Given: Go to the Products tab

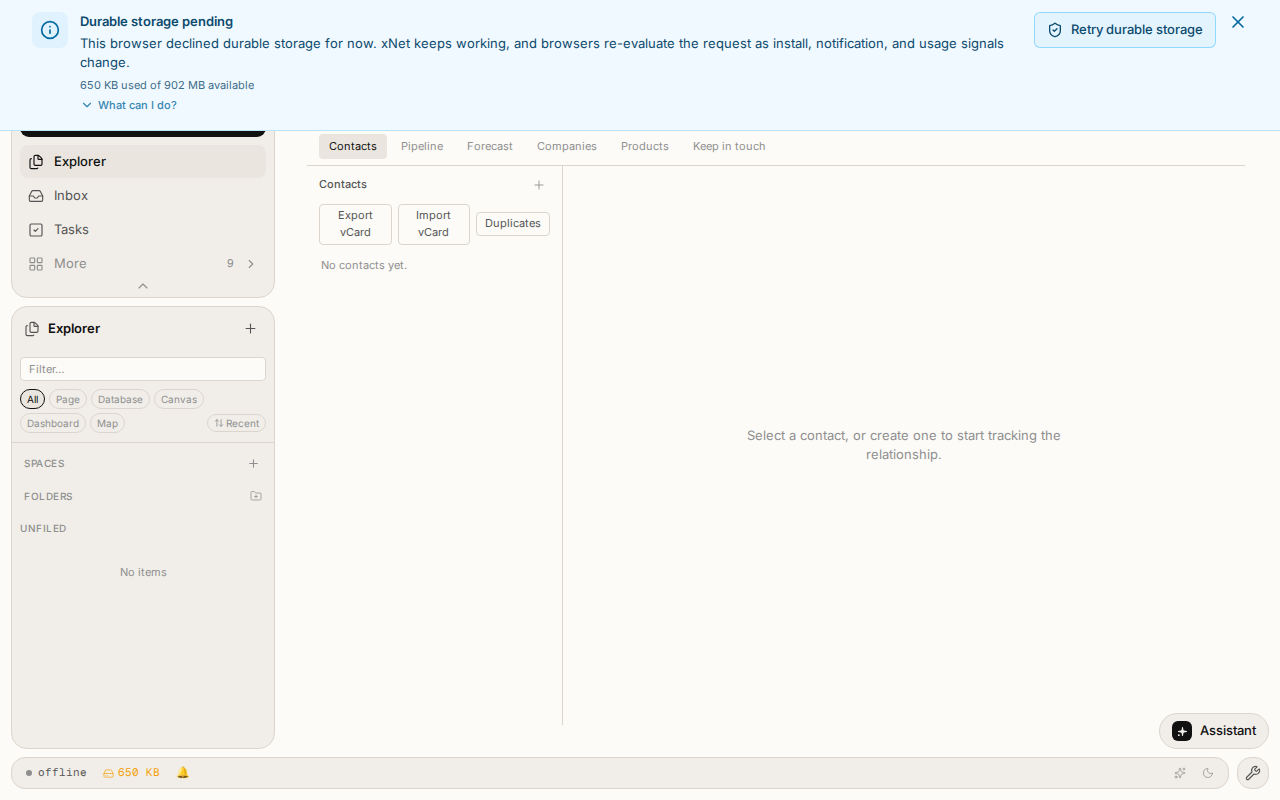Looking at the screenshot, I should (x=645, y=146).
